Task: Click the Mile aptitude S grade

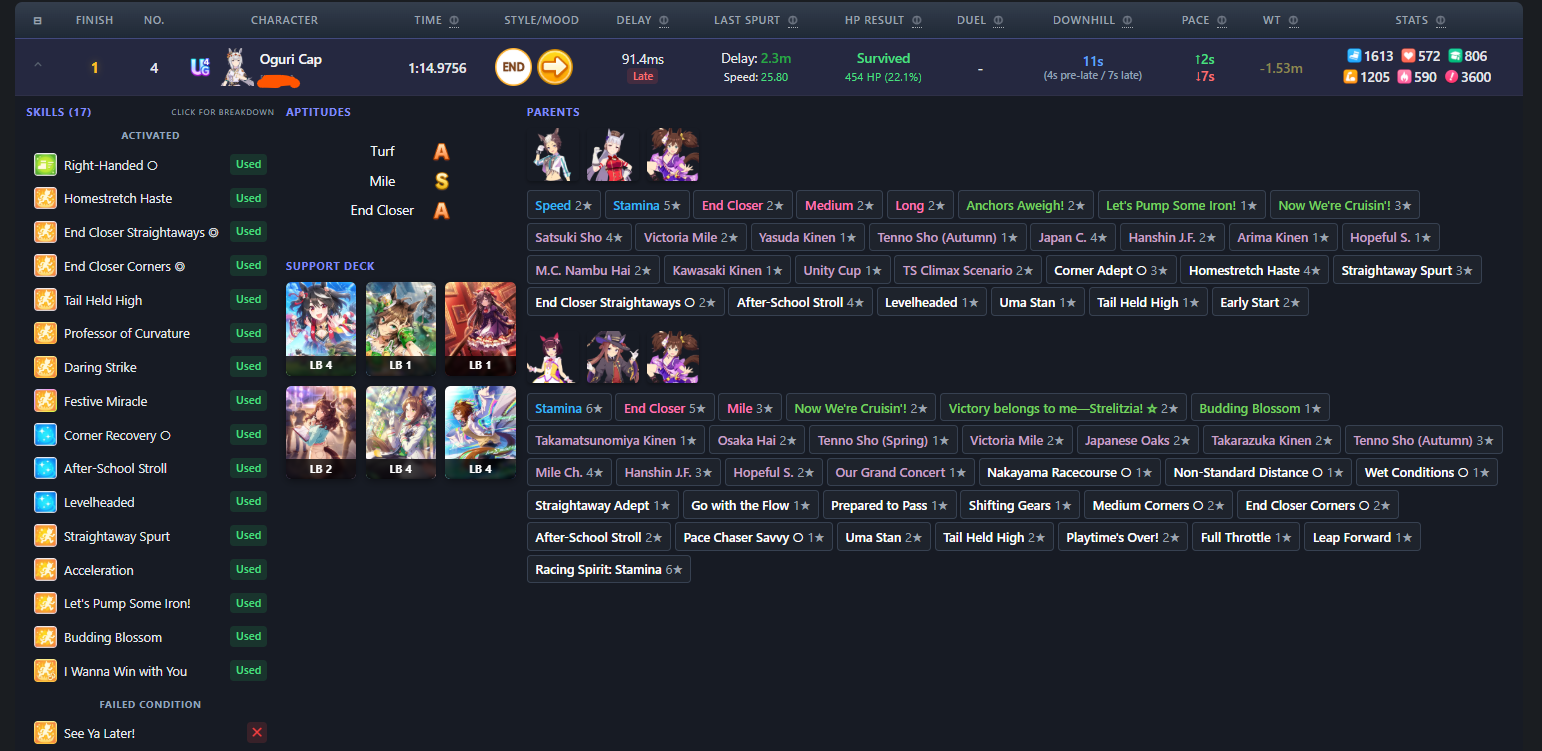Action: pyautogui.click(x=441, y=181)
